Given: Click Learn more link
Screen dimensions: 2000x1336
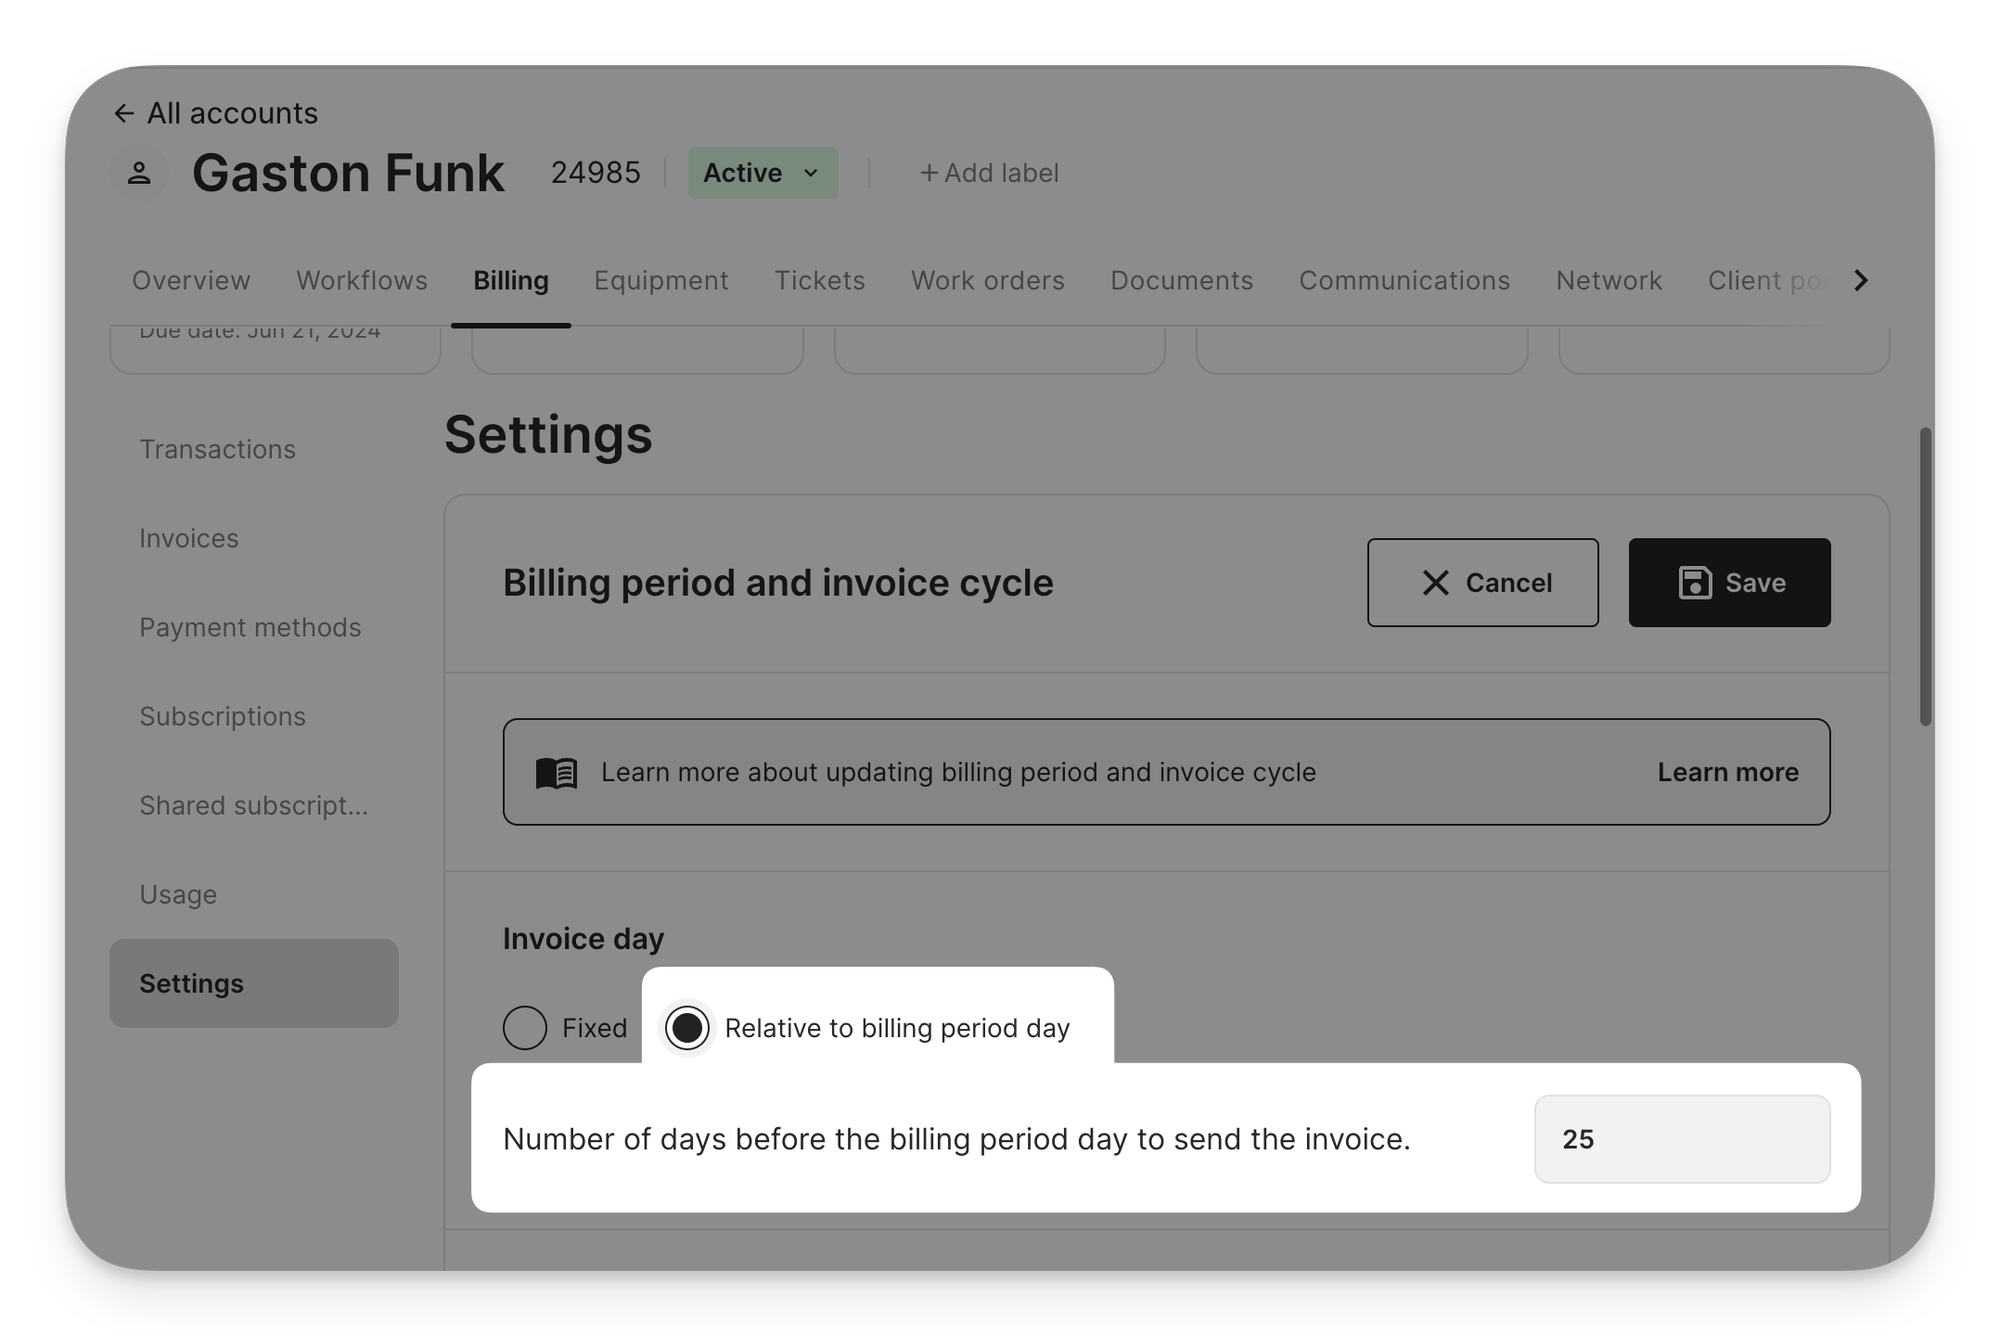Looking at the screenshot, I should (x=1727, y=773).
